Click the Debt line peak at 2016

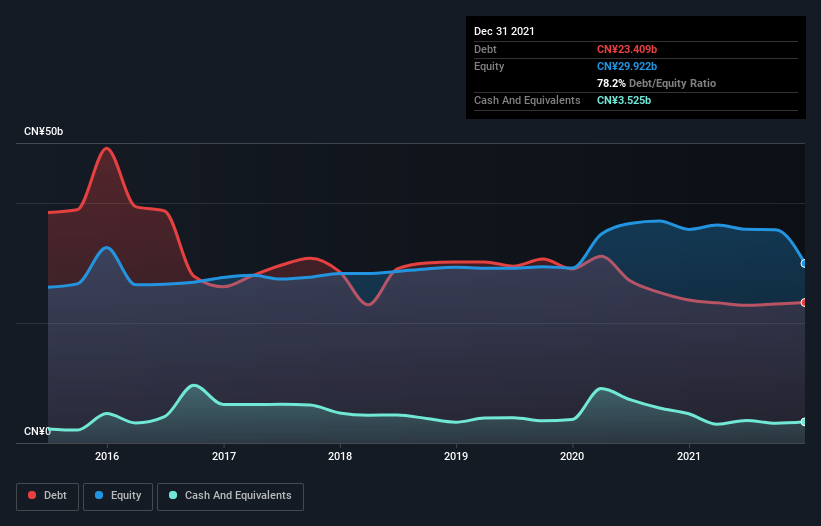click(106, 149)
